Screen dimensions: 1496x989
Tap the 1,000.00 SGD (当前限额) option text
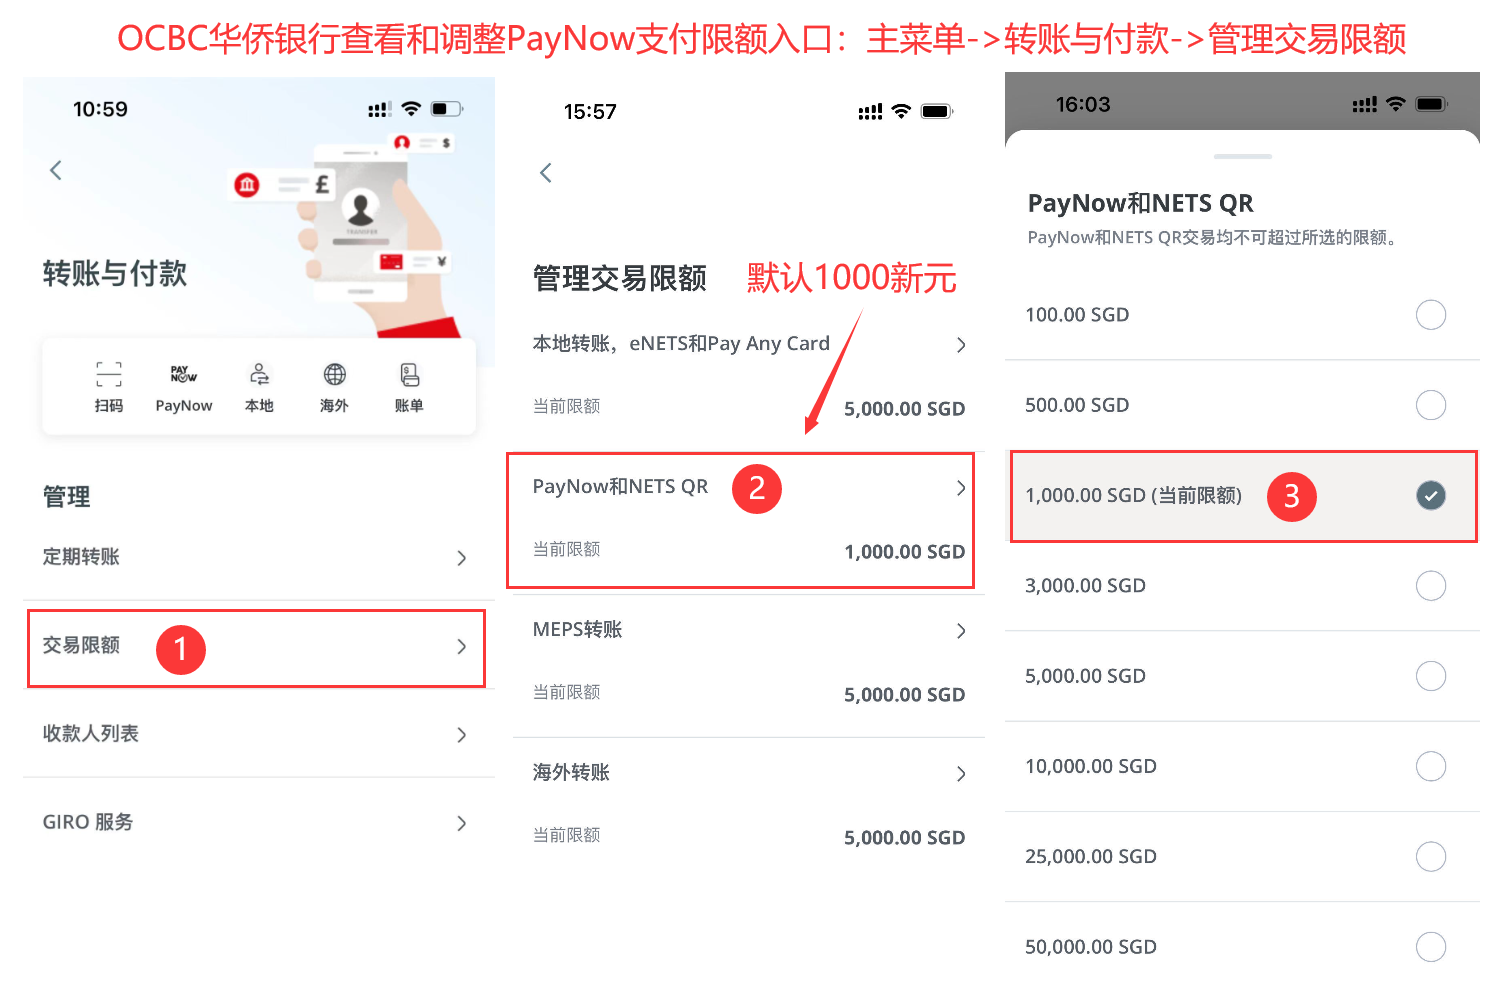[1133, 496]
